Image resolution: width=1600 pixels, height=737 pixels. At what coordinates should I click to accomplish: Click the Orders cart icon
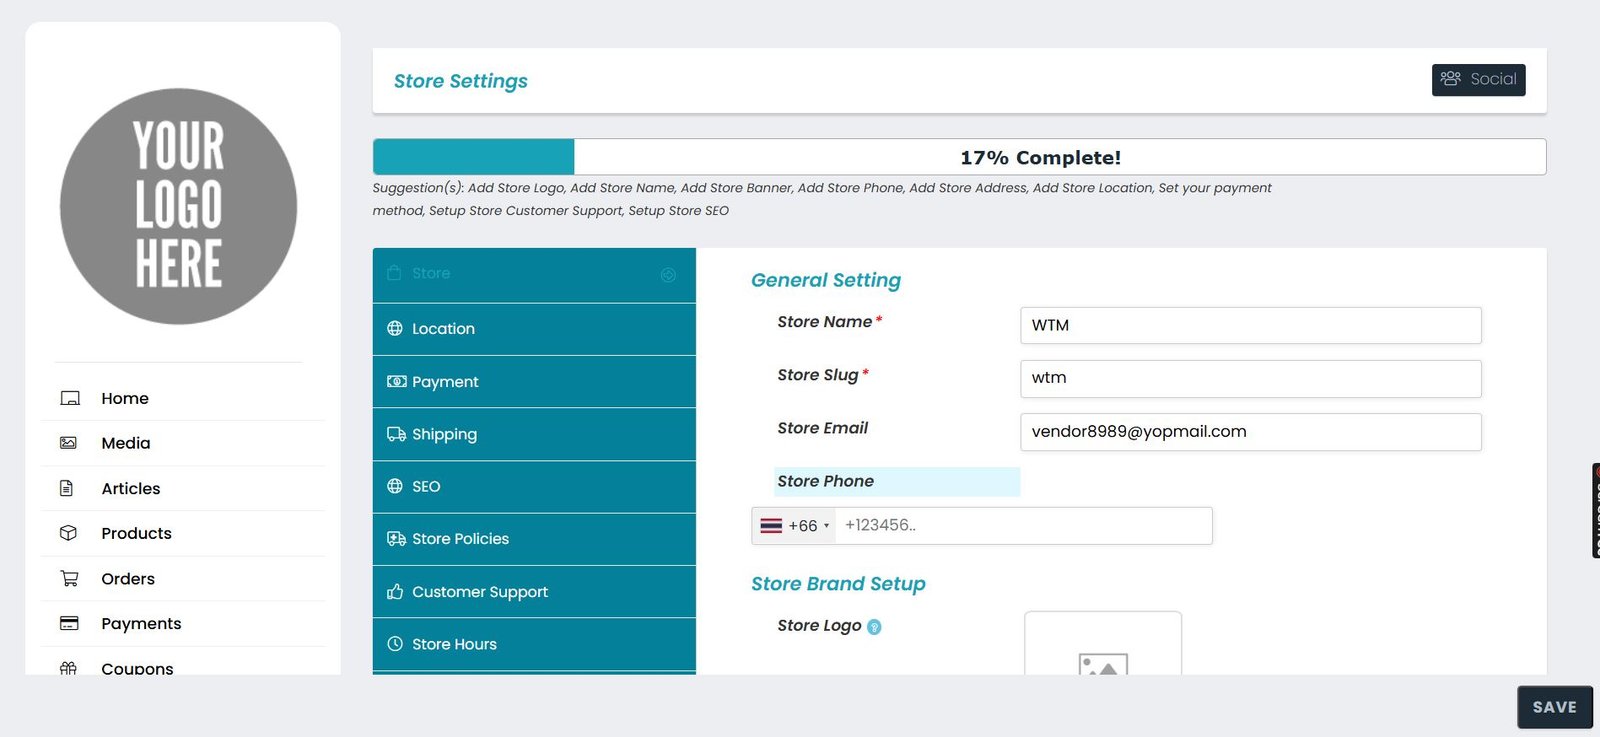[69, 578]
